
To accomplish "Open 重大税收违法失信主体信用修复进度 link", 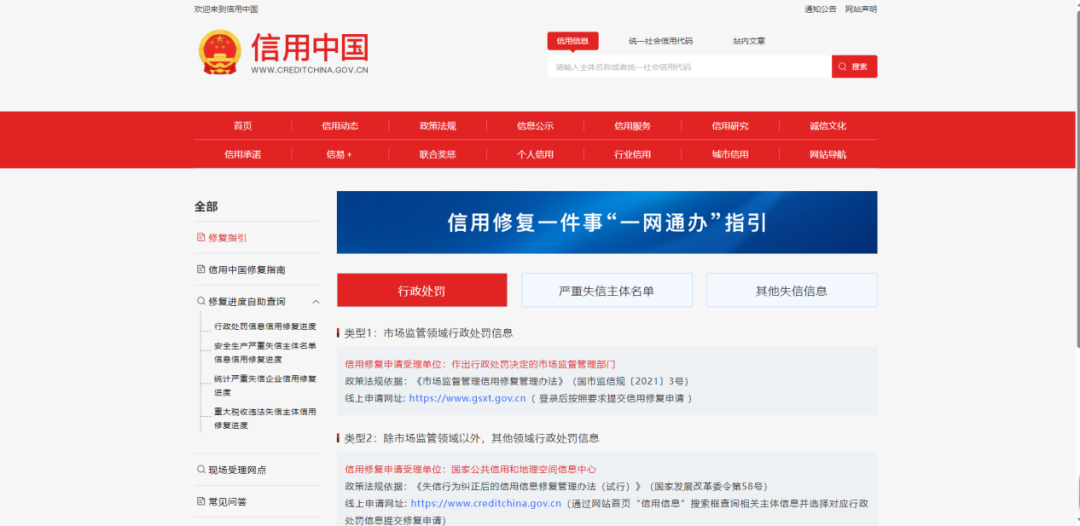I will click(265, 417).
